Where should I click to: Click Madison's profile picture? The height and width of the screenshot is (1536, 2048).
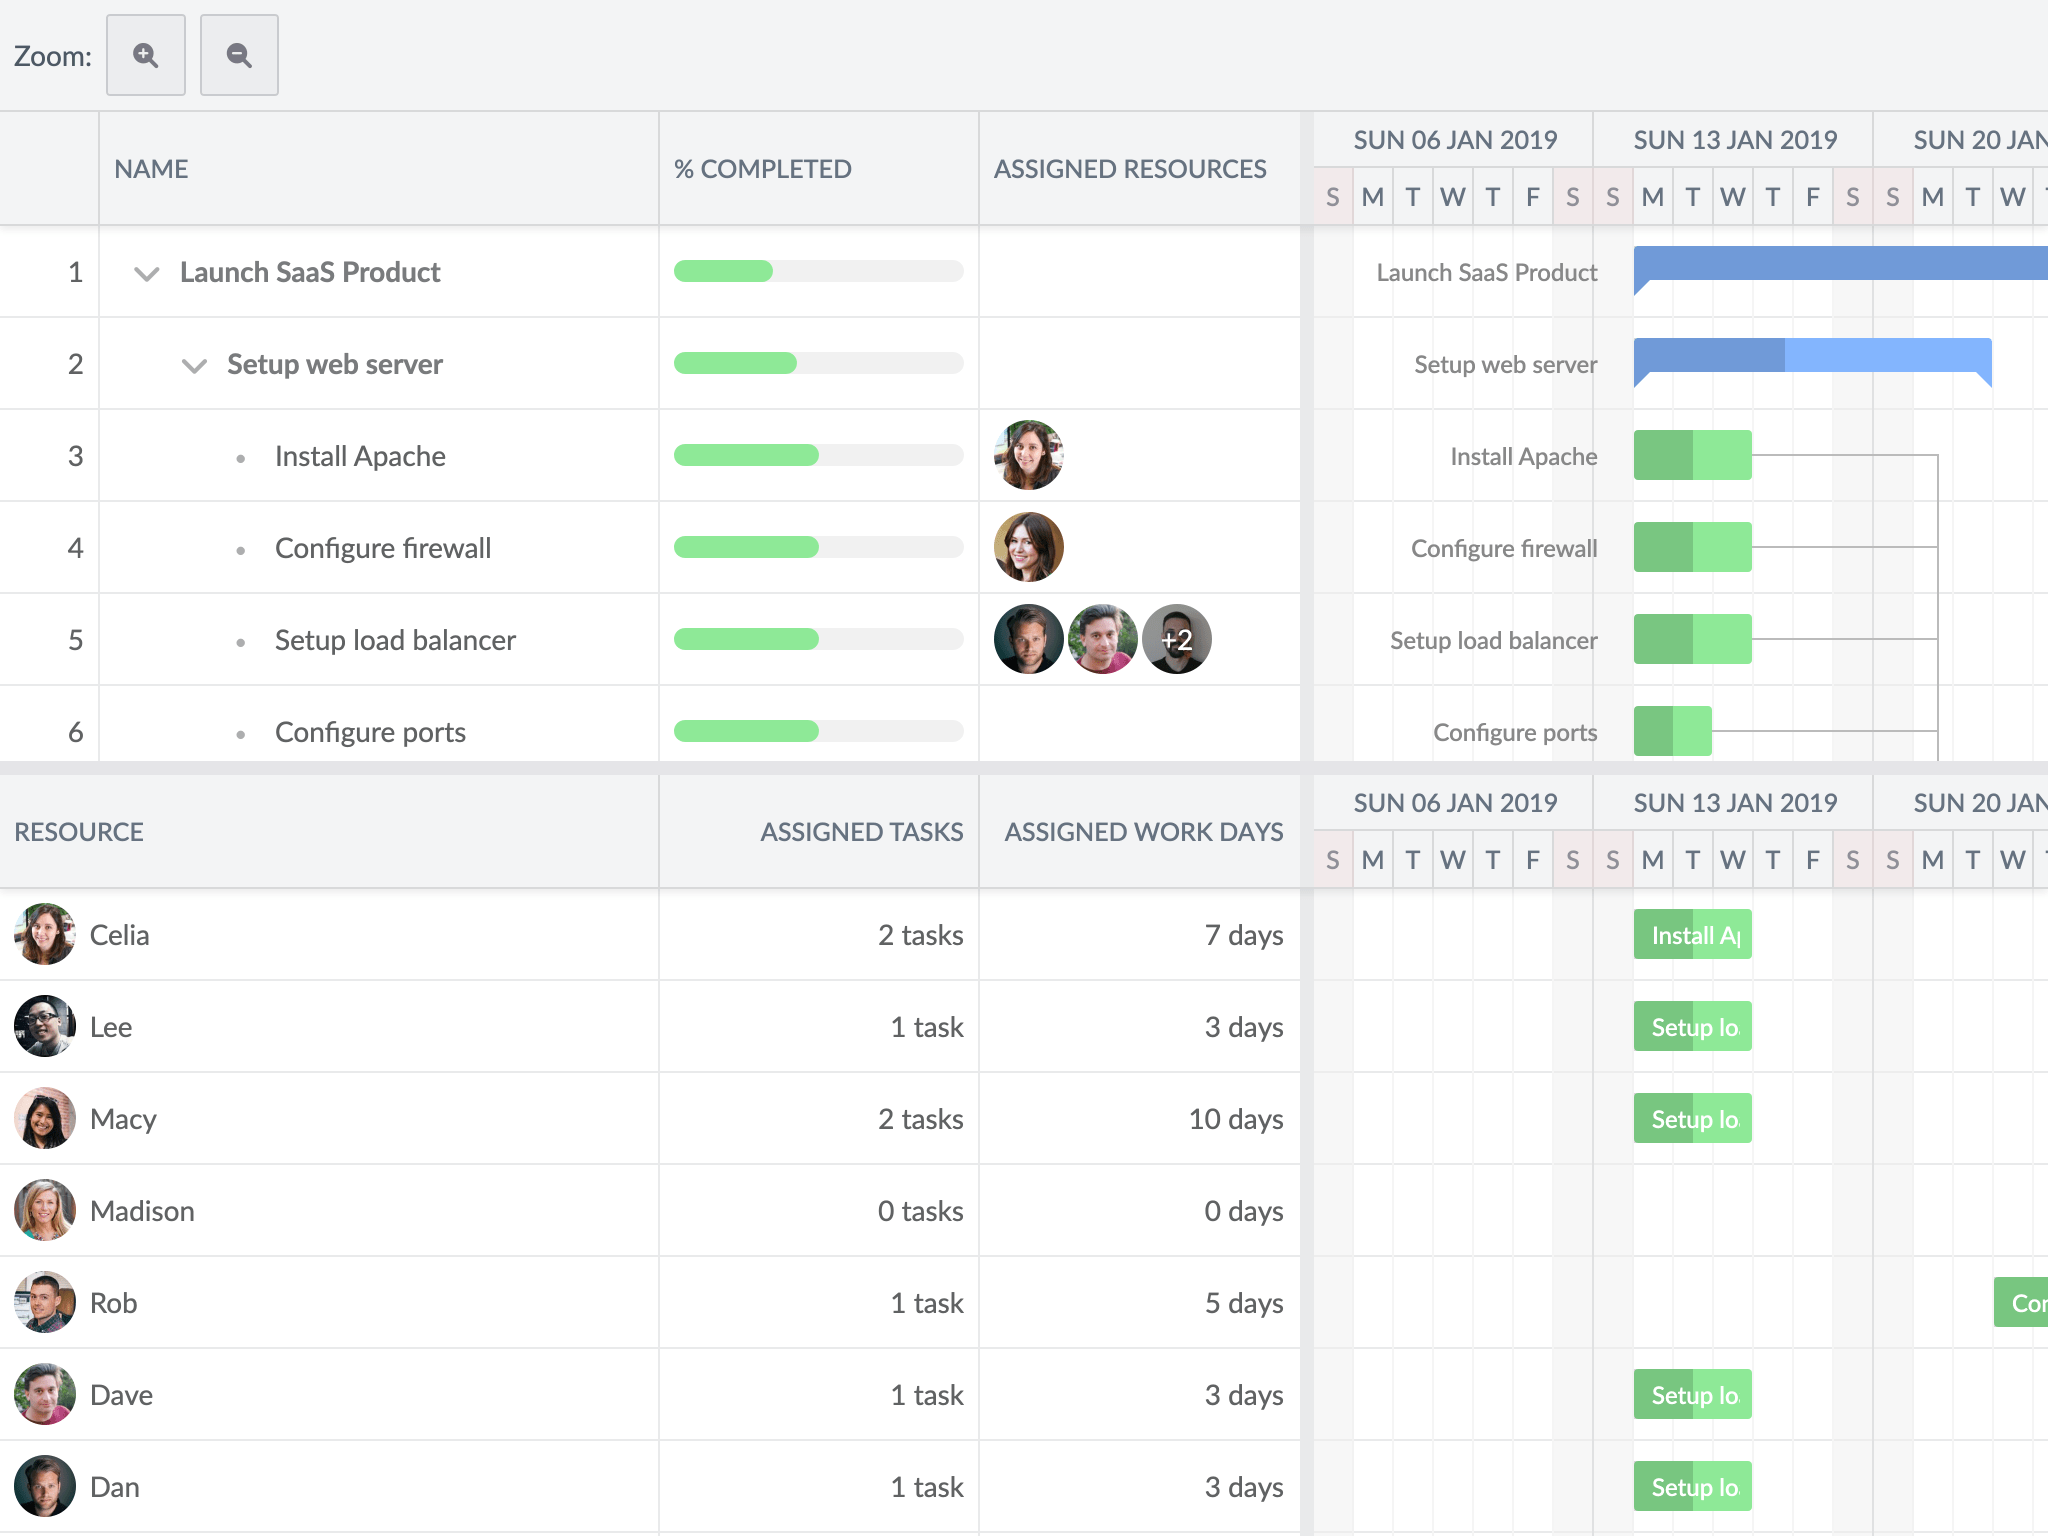(44, 1210)
